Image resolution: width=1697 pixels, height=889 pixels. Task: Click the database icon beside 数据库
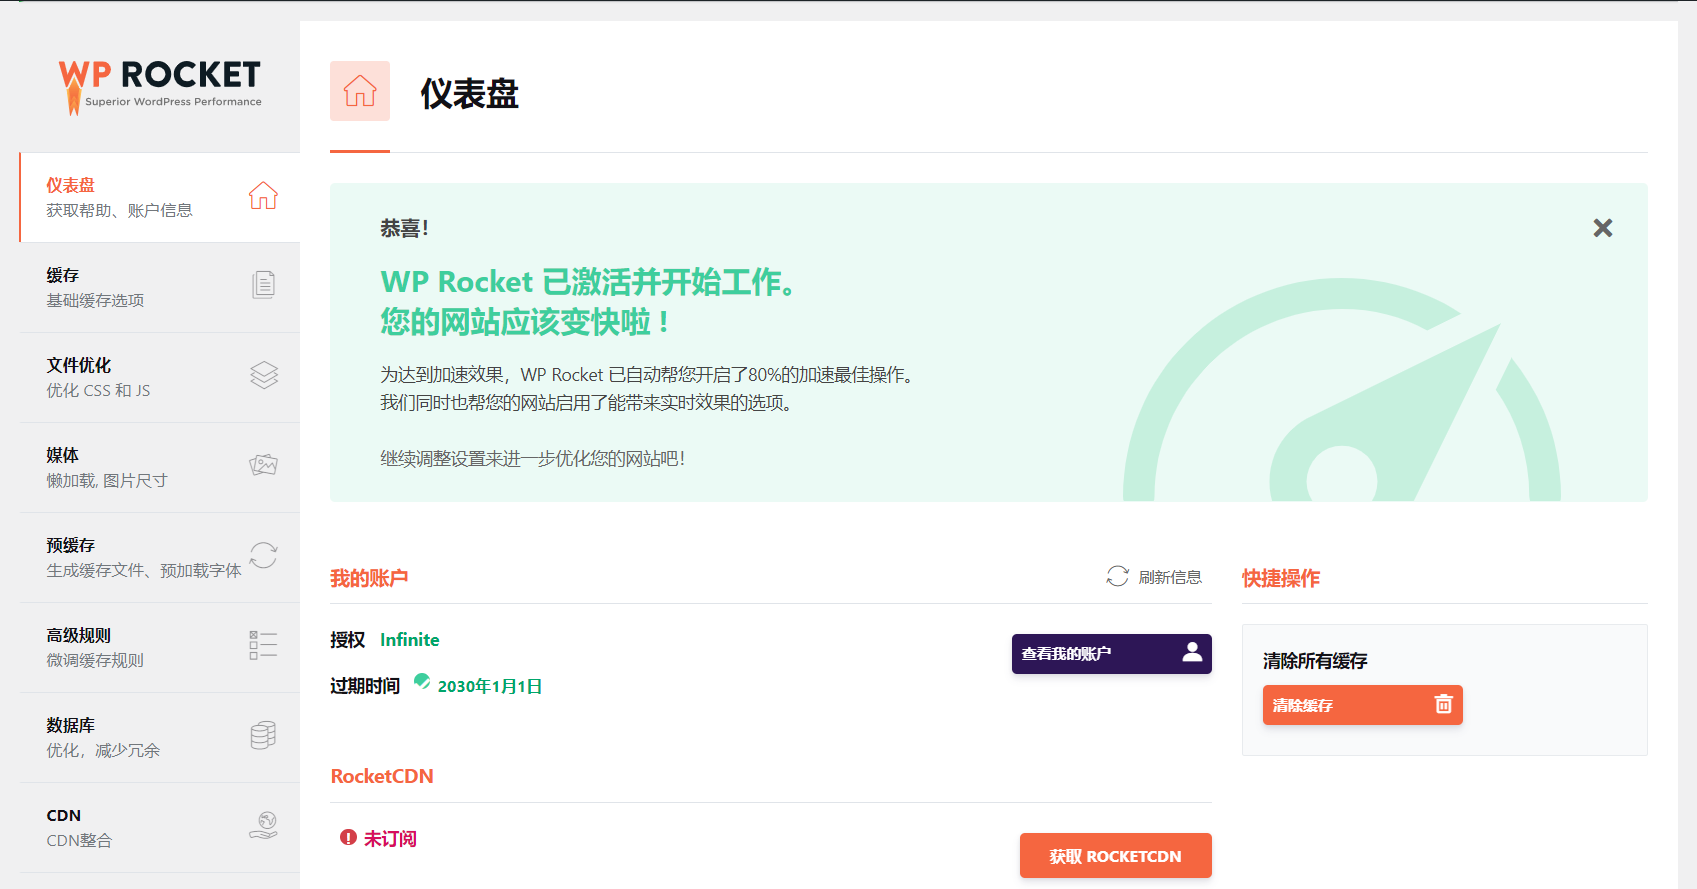263,735
